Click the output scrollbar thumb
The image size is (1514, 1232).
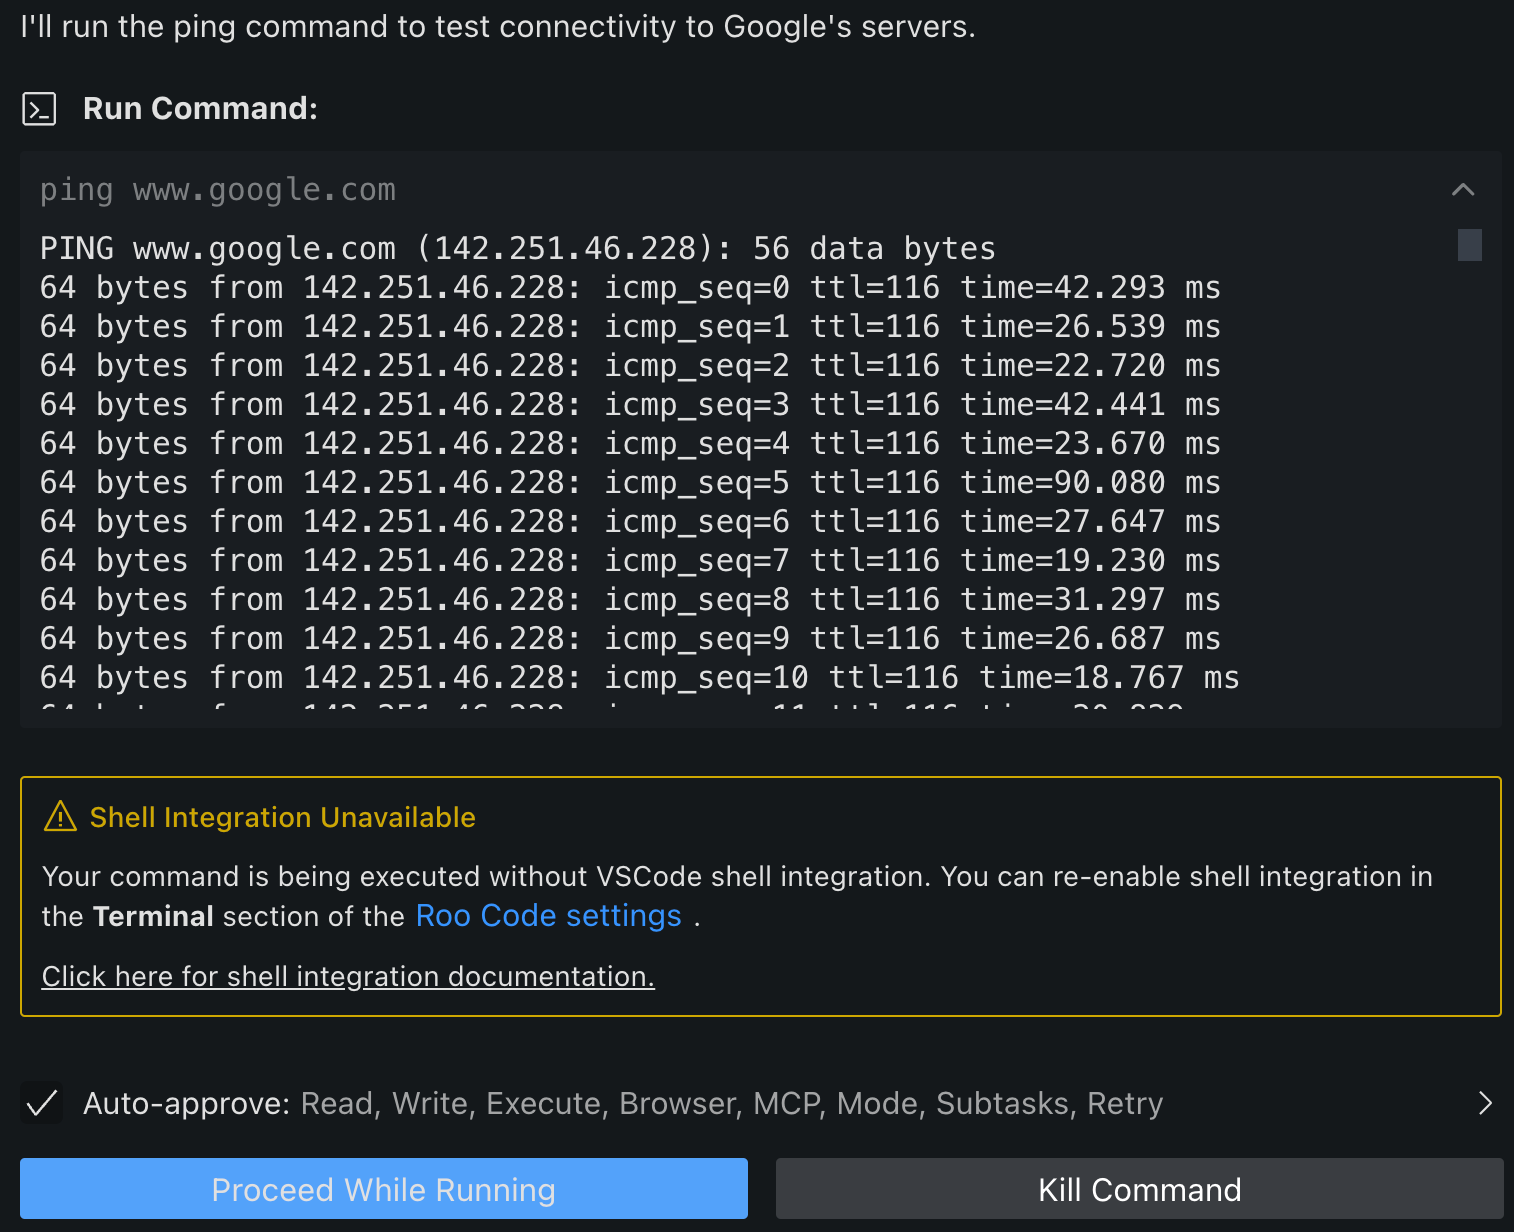[1469, 245]
